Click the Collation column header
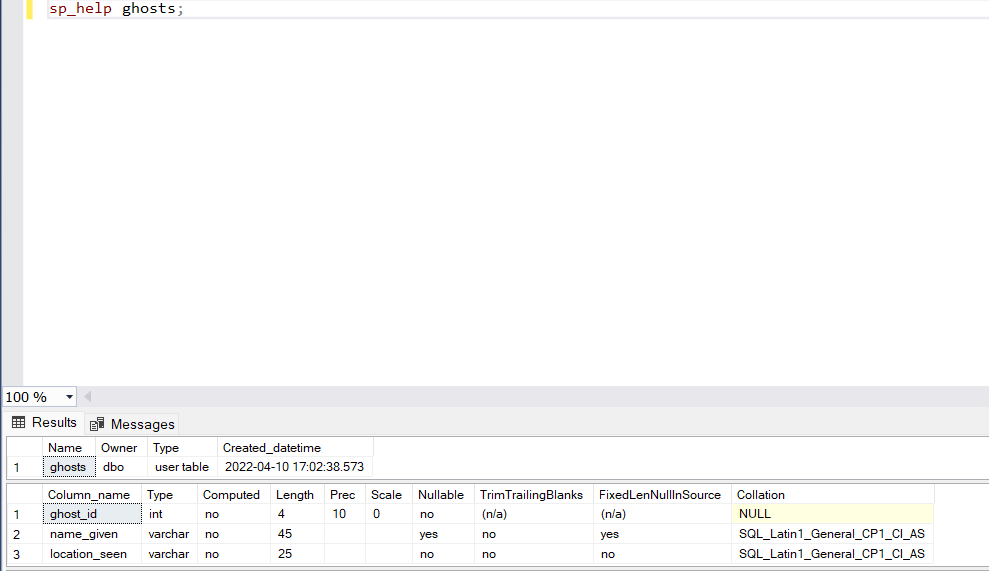This screenshot has height=571, width=989. pos(833,495)
